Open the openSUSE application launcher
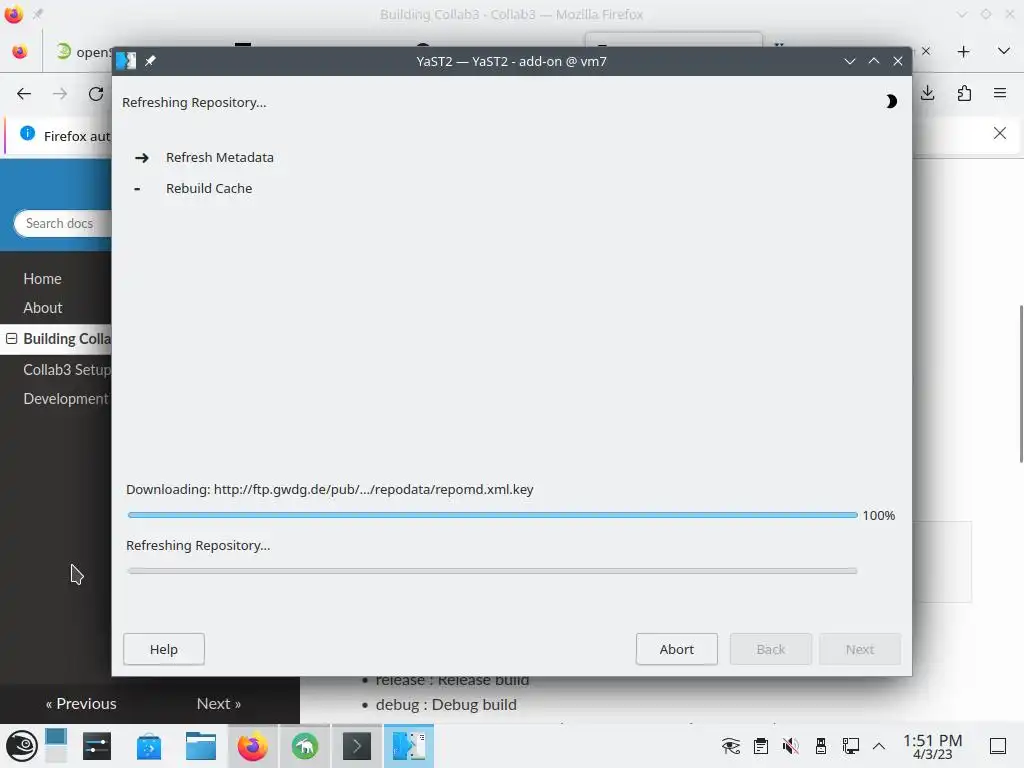This screenshot has width=1024, height=768. (21, 746)
